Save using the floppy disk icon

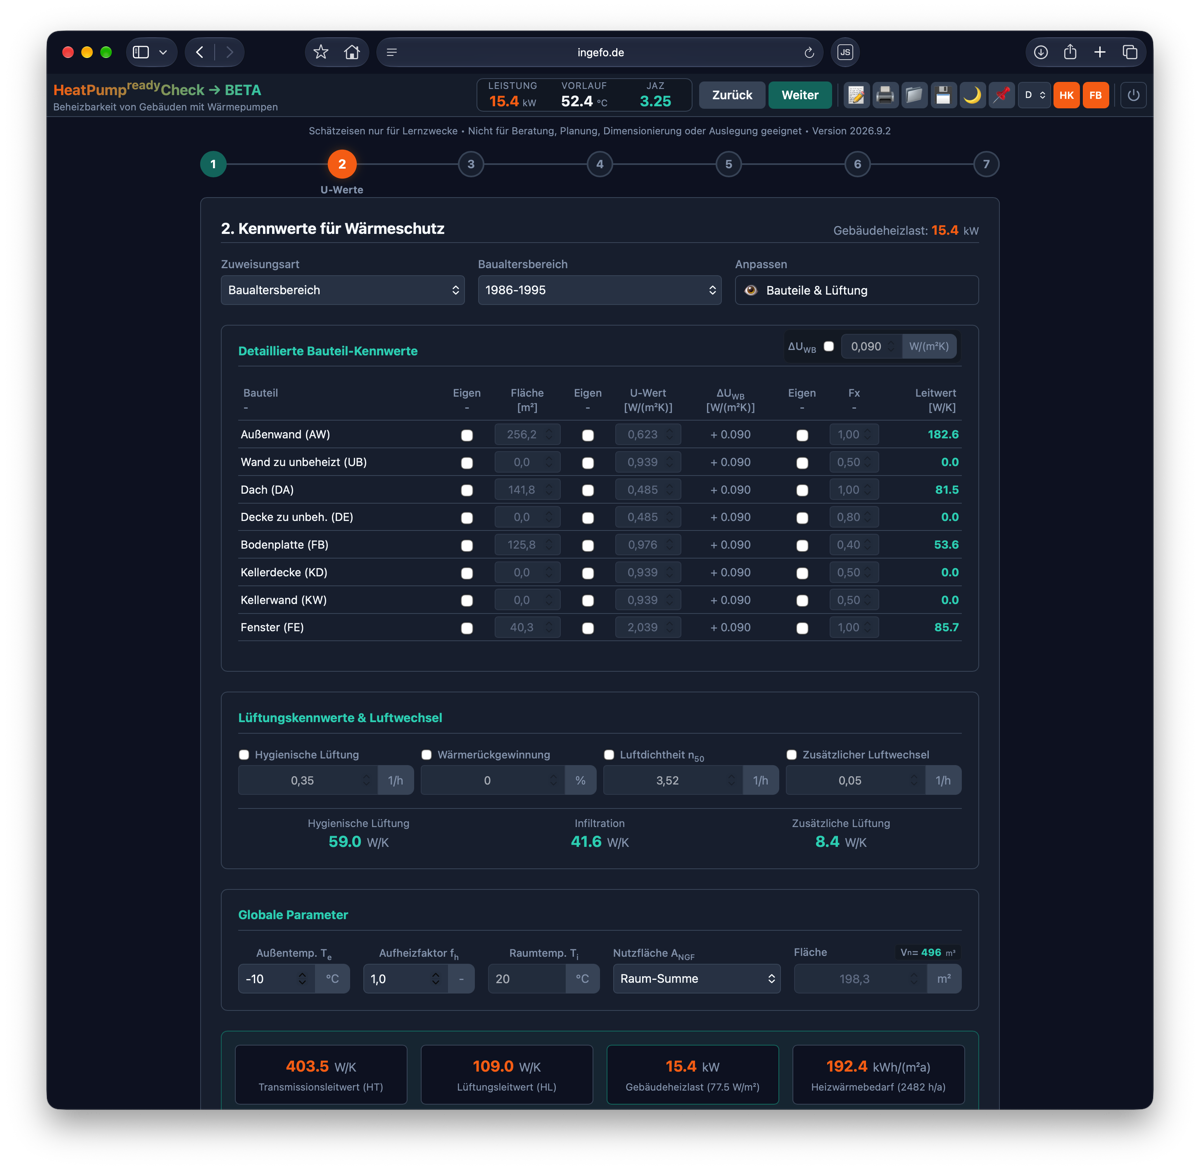pyautogui.click(x=943, y=95)
